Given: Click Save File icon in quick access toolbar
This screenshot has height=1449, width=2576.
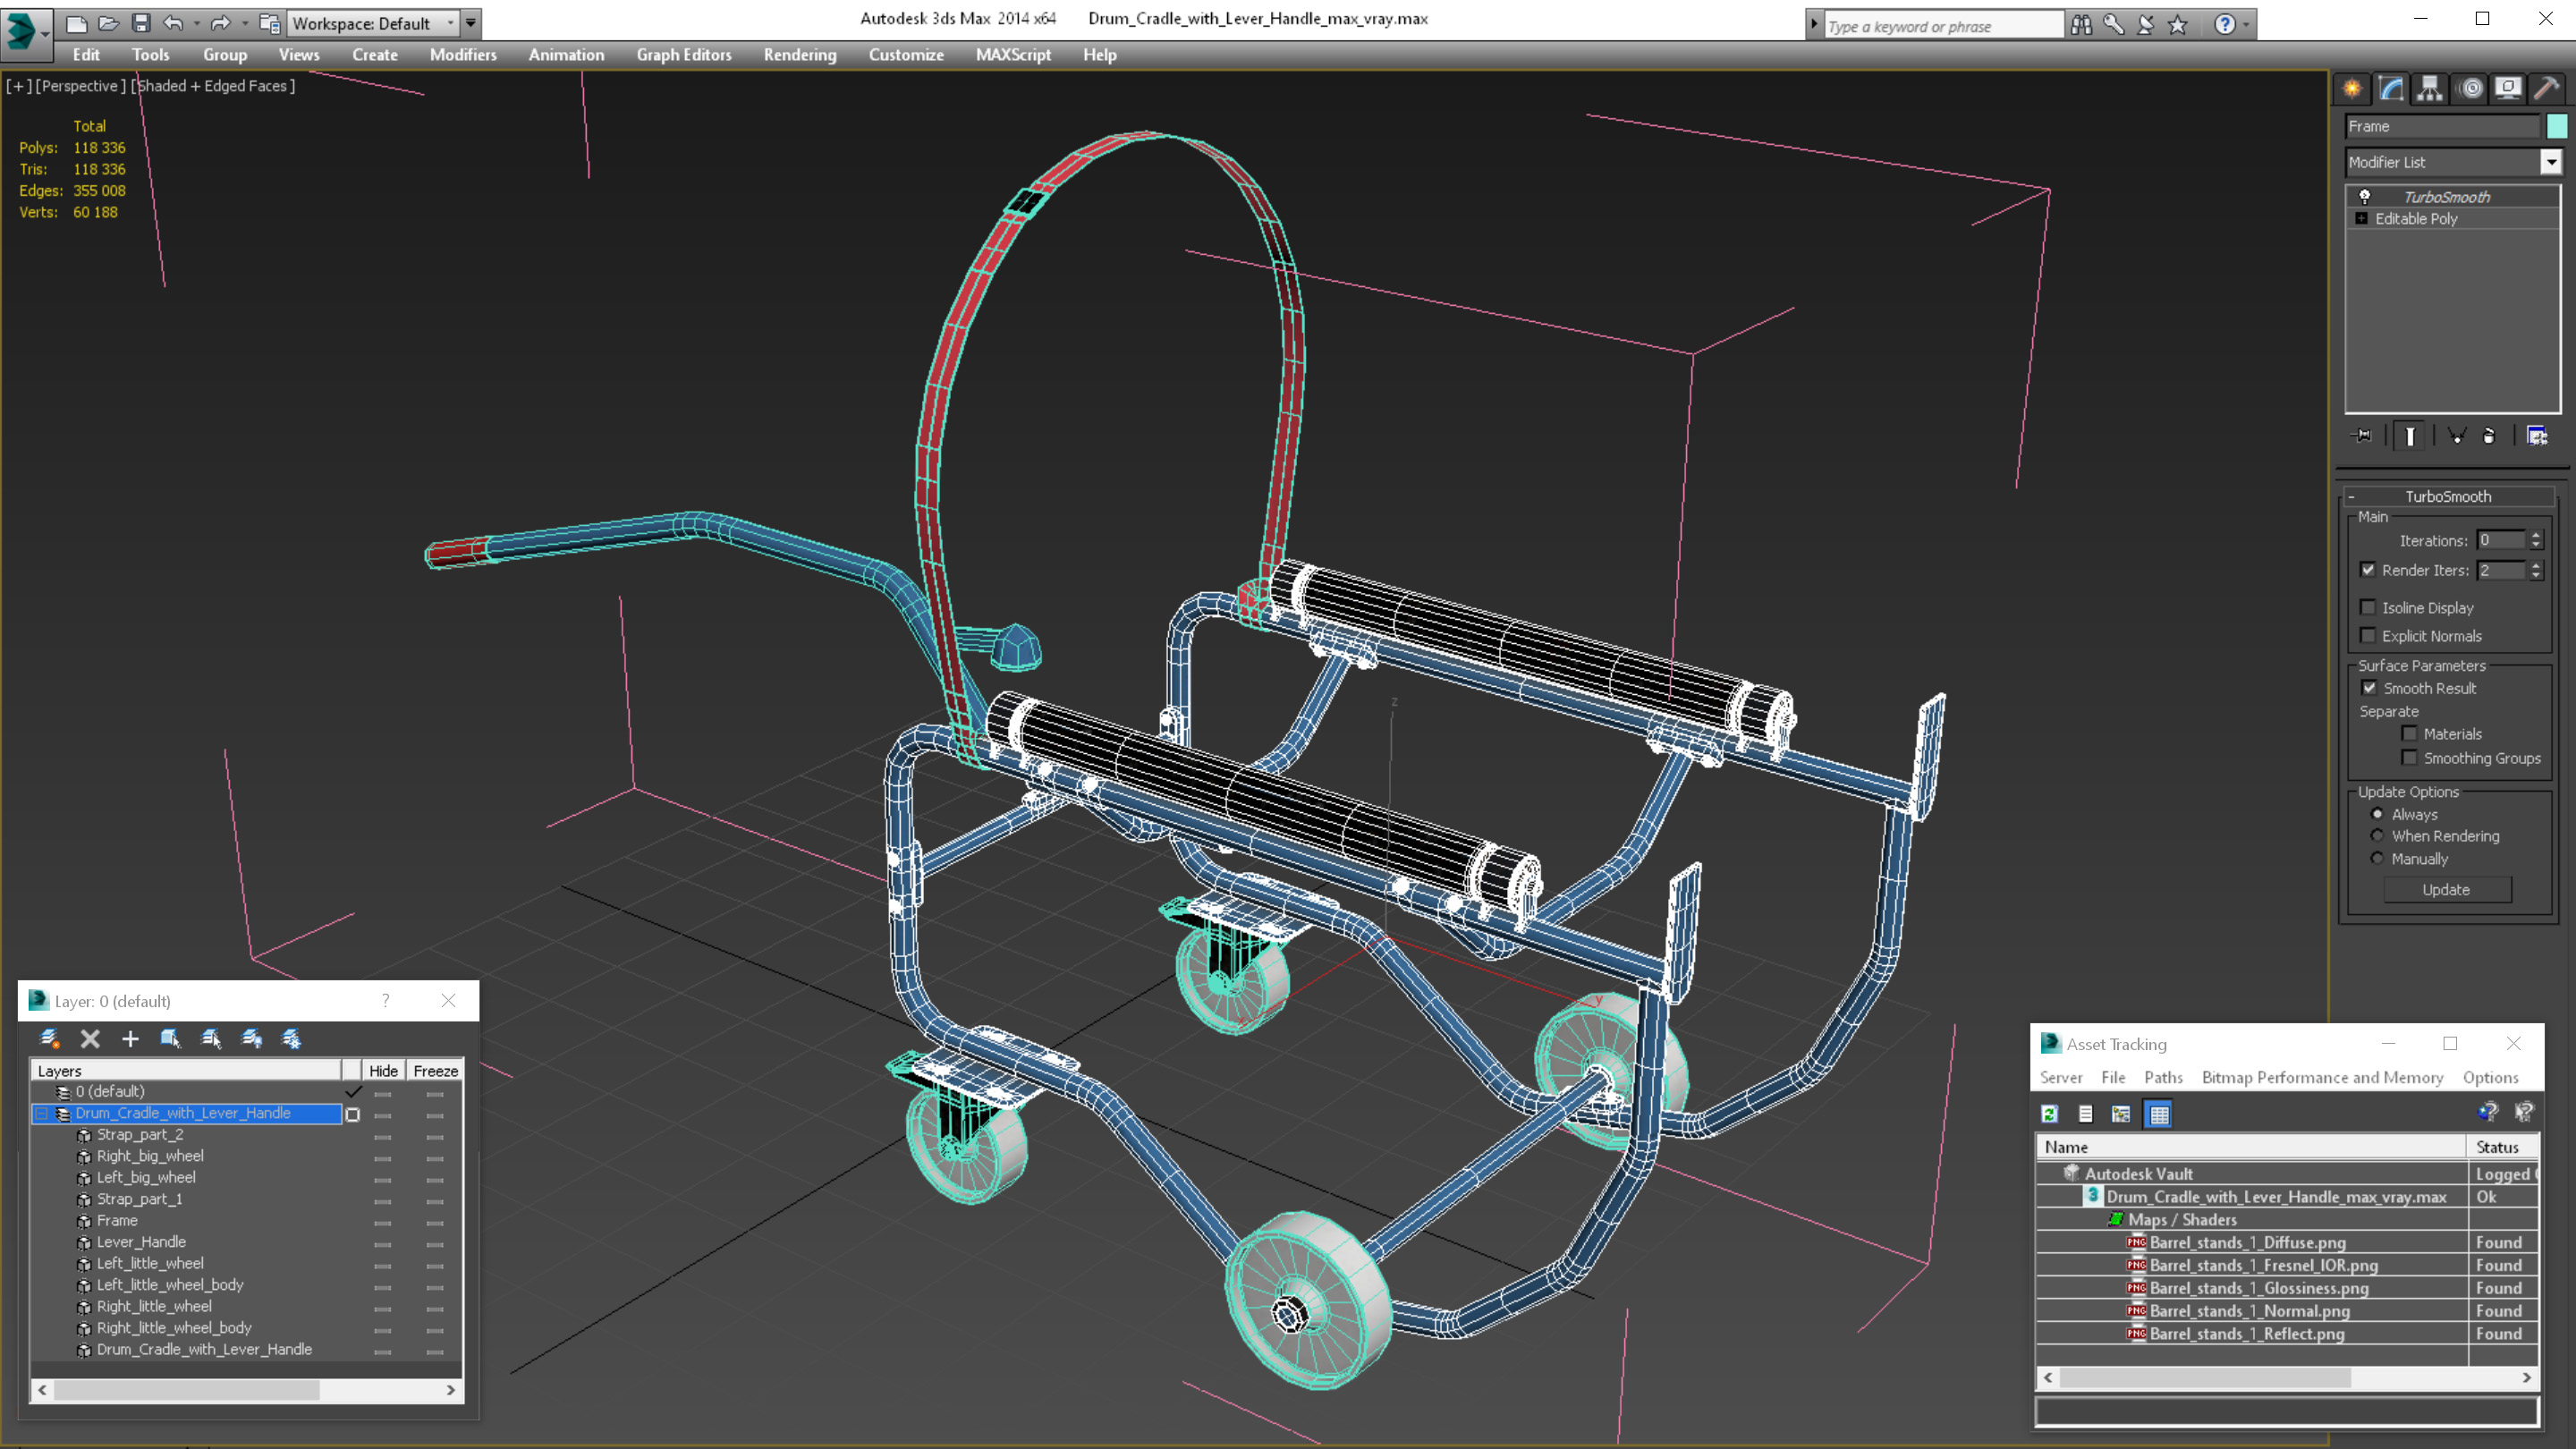Looking at the screenshot, I should click(x=141, y=23).
